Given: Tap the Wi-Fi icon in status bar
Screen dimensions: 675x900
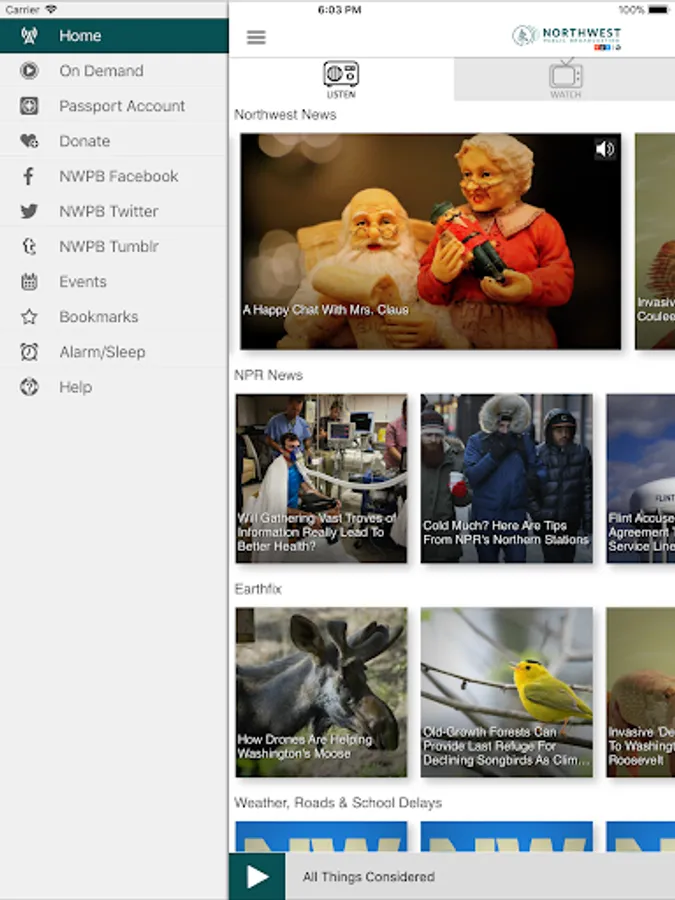Looking at the screenshot, I should [51, 10].
